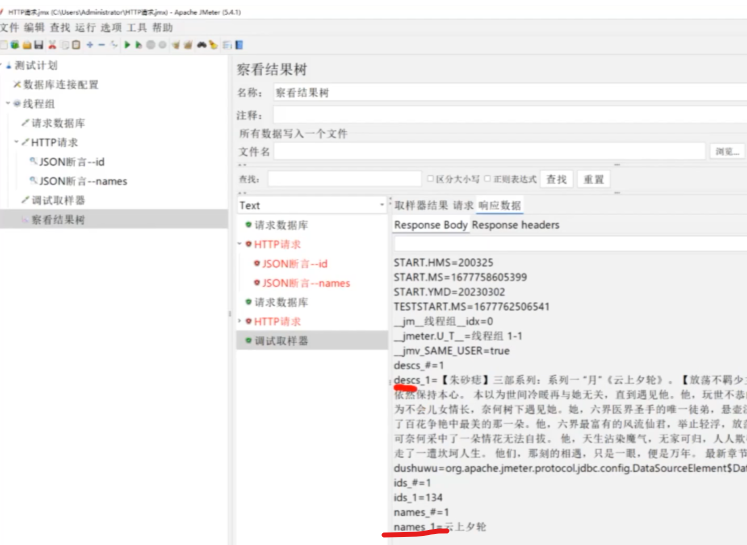Screen dimensions: 747x545
Task: Open the Function Helper dialog icon
Action: tap(227, 45)
